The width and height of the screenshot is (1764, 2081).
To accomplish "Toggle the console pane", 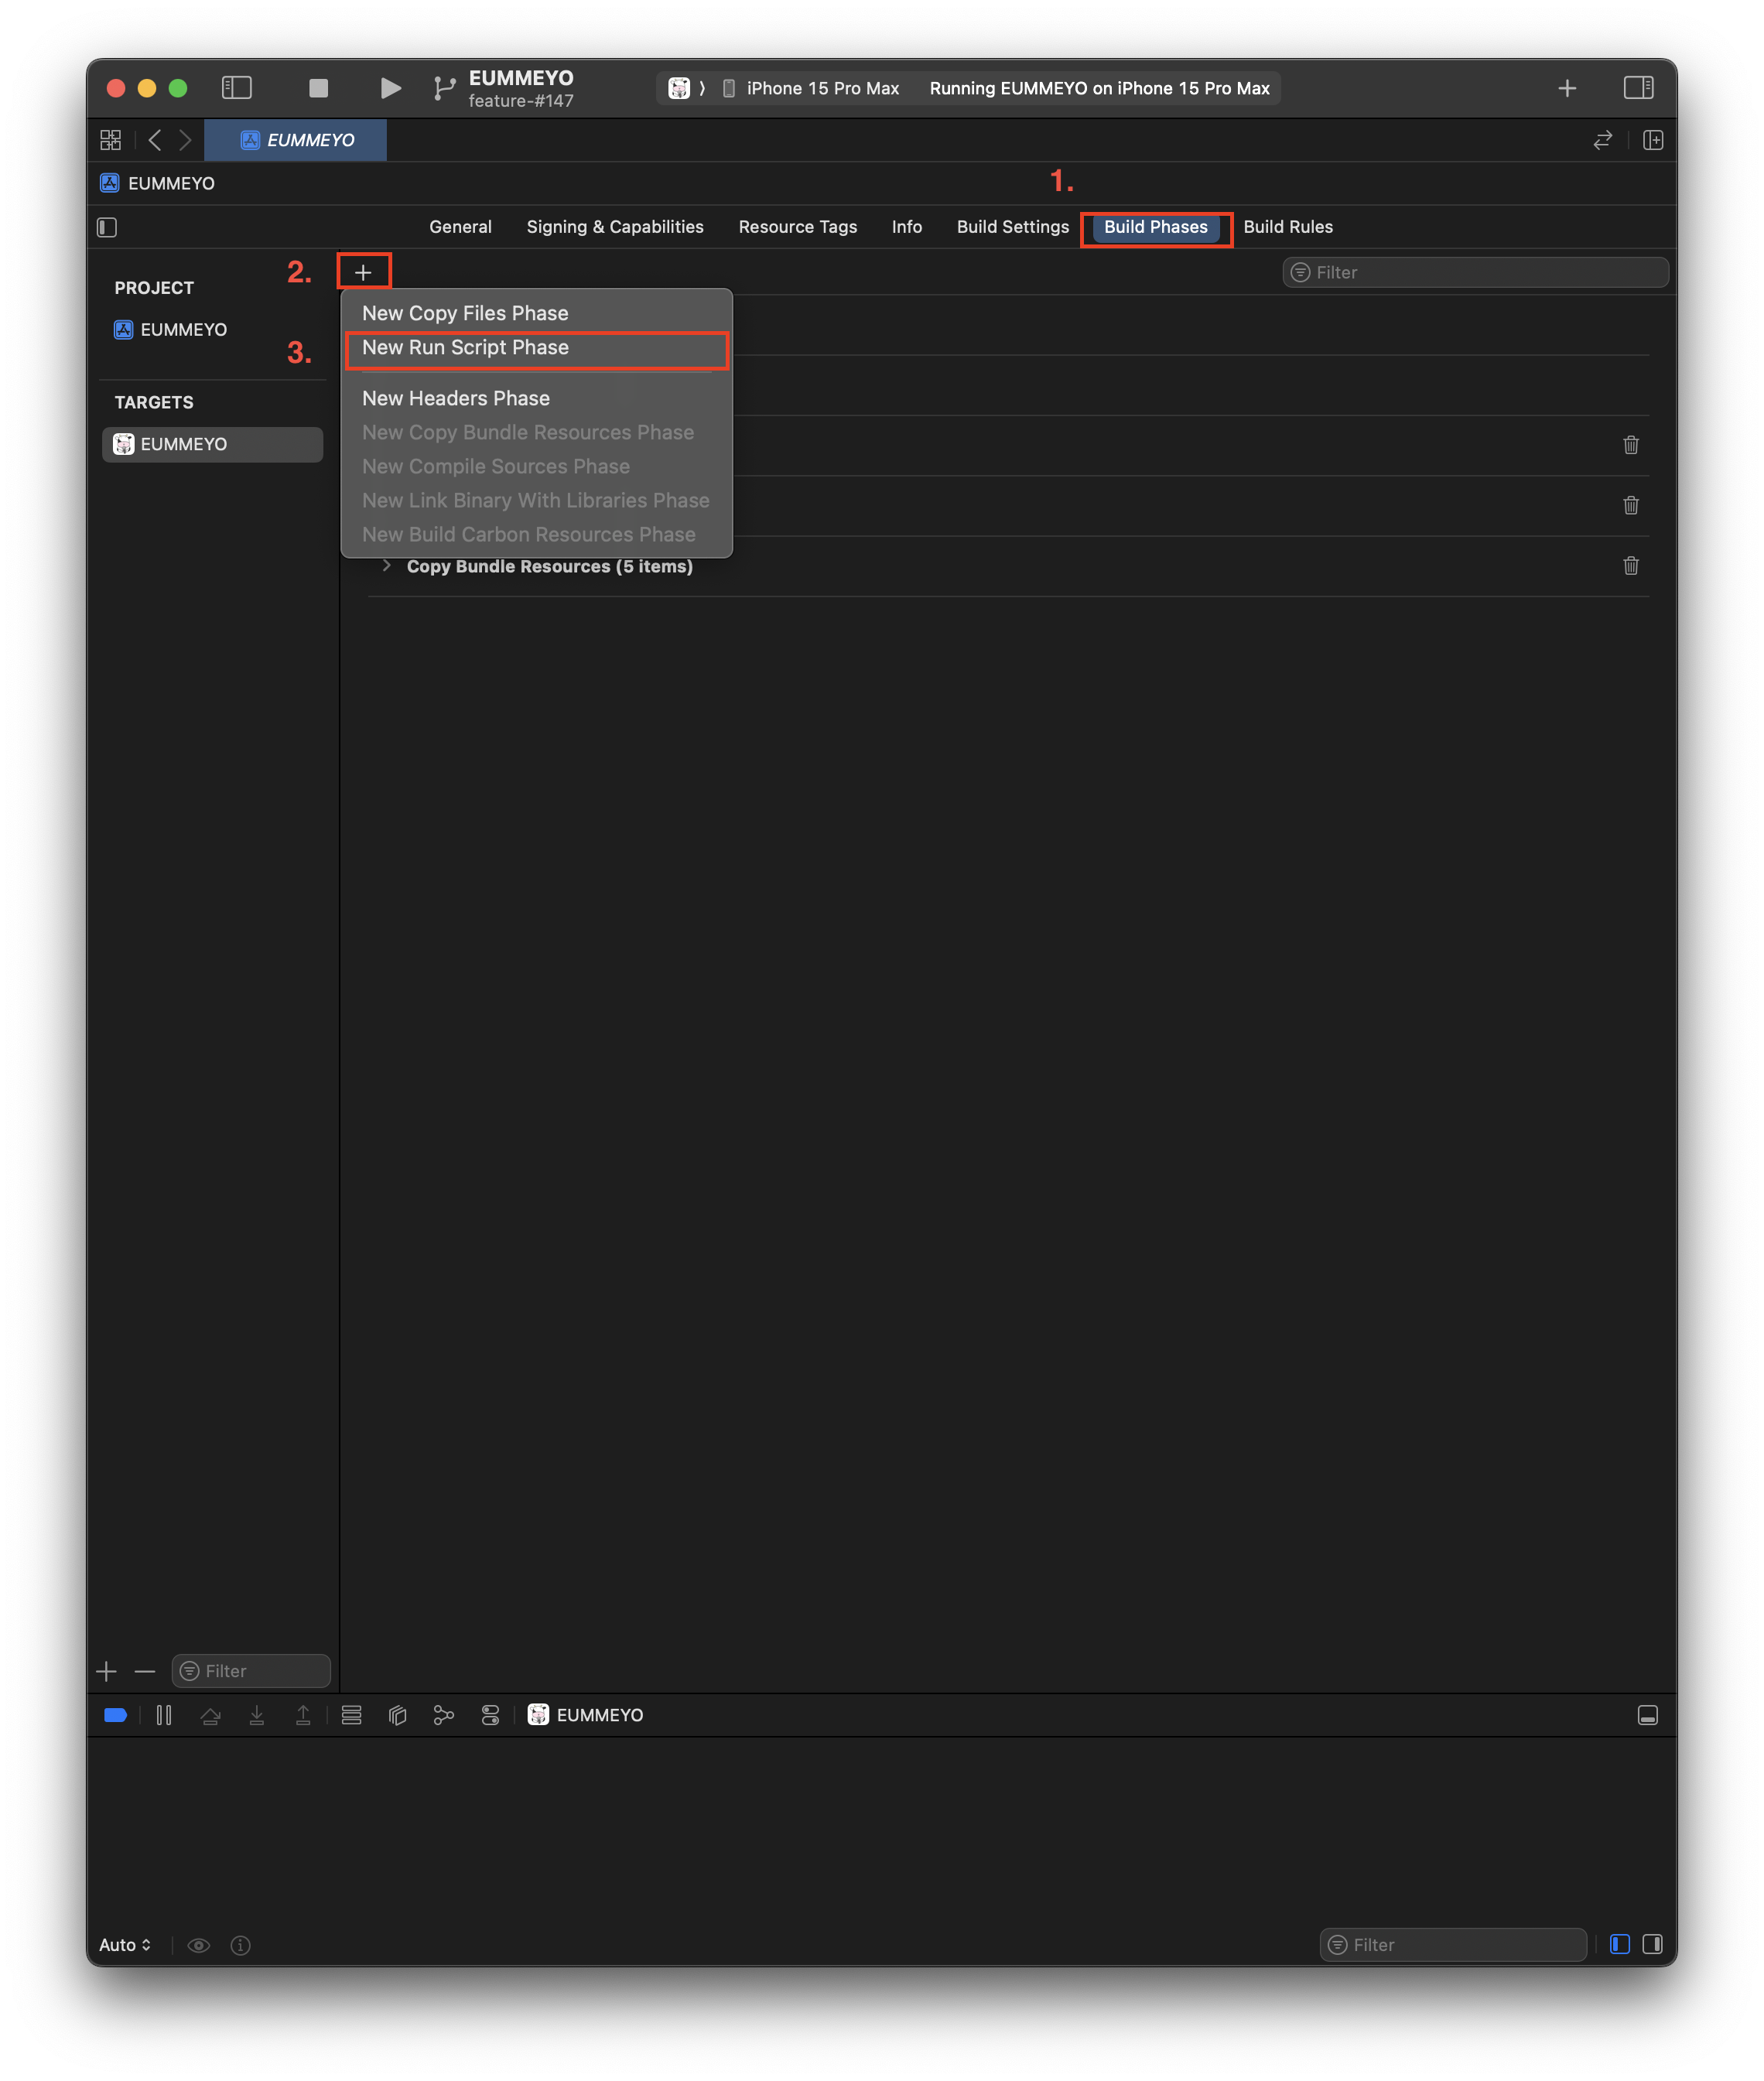I will point(1652,1944).
